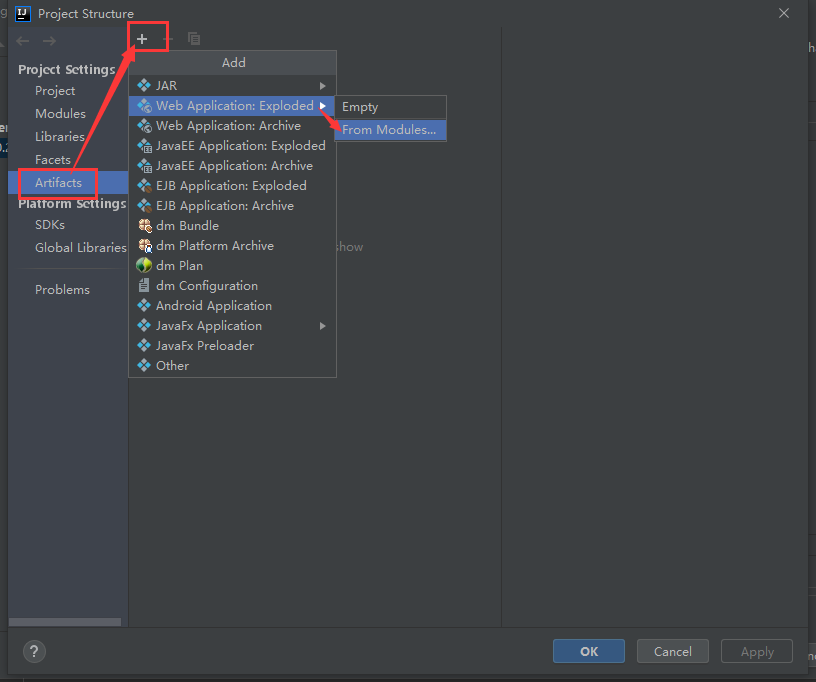Screen dimensions: 816x682
Task: Select Web Application: Exploded menu entry
Action: 232,106
